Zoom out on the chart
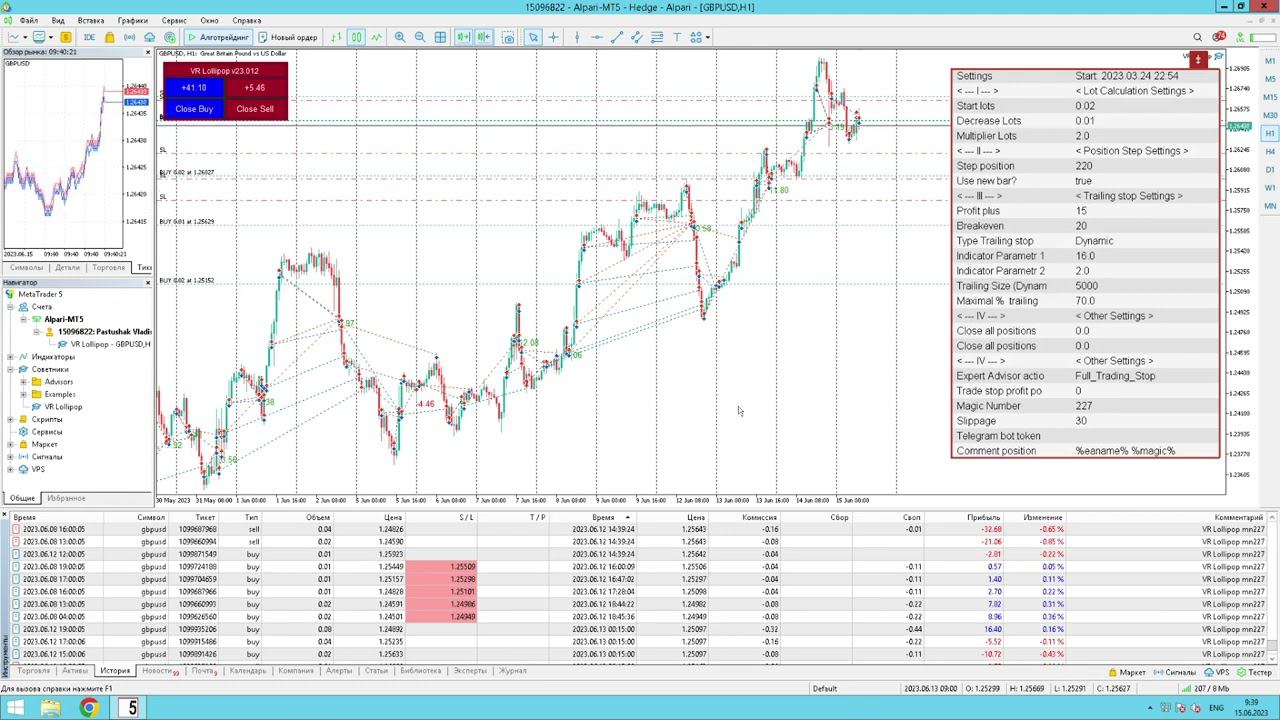This screenshot has height=720, width=1280. coord(420,37)
